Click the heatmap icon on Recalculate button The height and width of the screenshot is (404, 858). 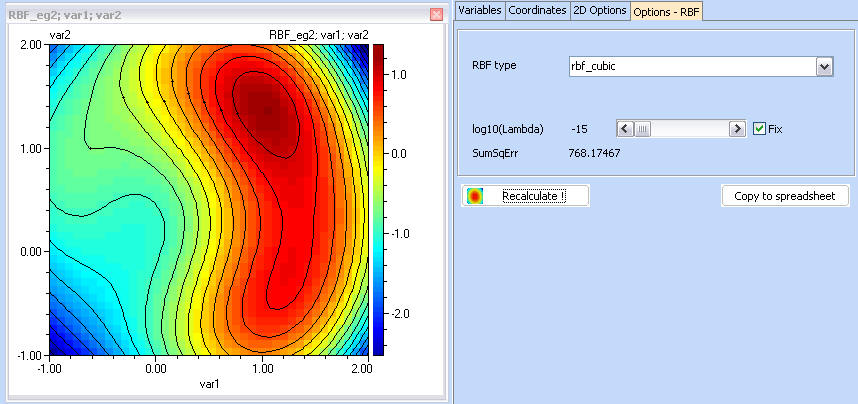(x=476, y=196)
